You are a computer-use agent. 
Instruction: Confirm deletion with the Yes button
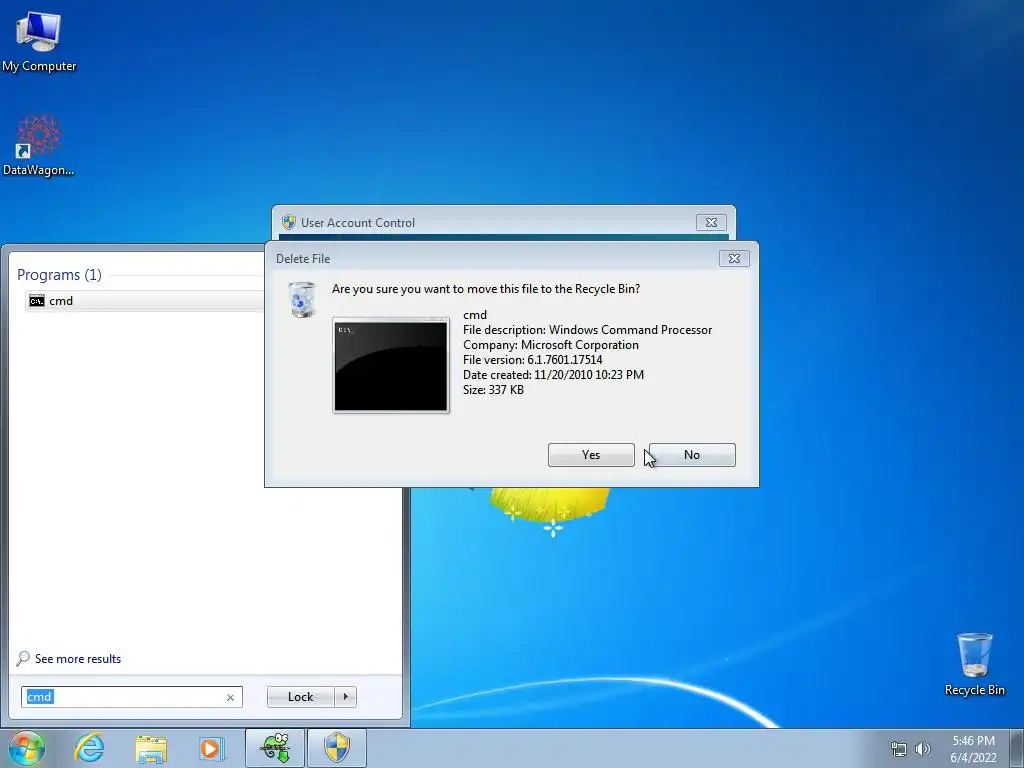pos(591,455)
